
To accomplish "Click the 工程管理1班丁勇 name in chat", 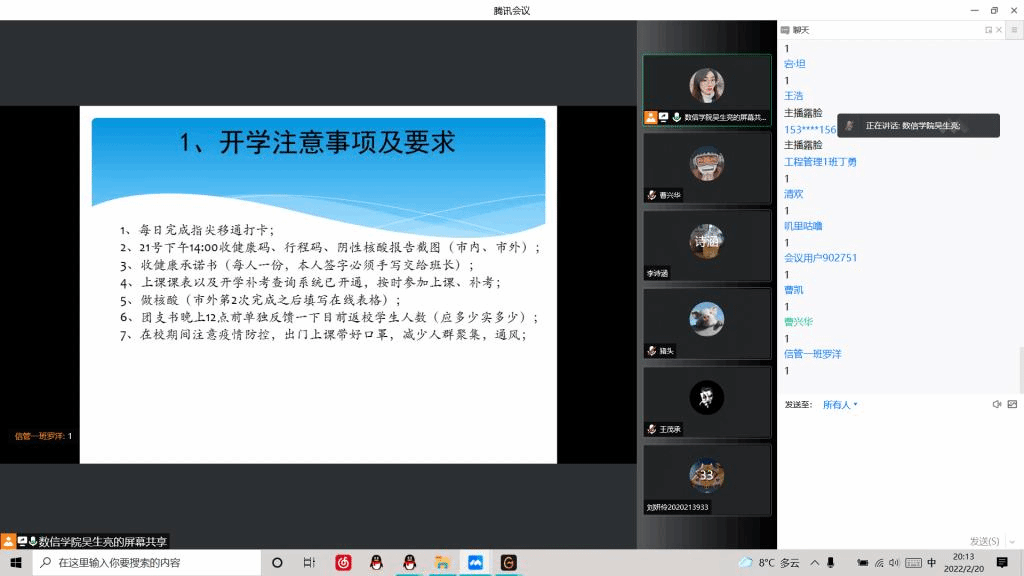I will [x=820, y=161].
